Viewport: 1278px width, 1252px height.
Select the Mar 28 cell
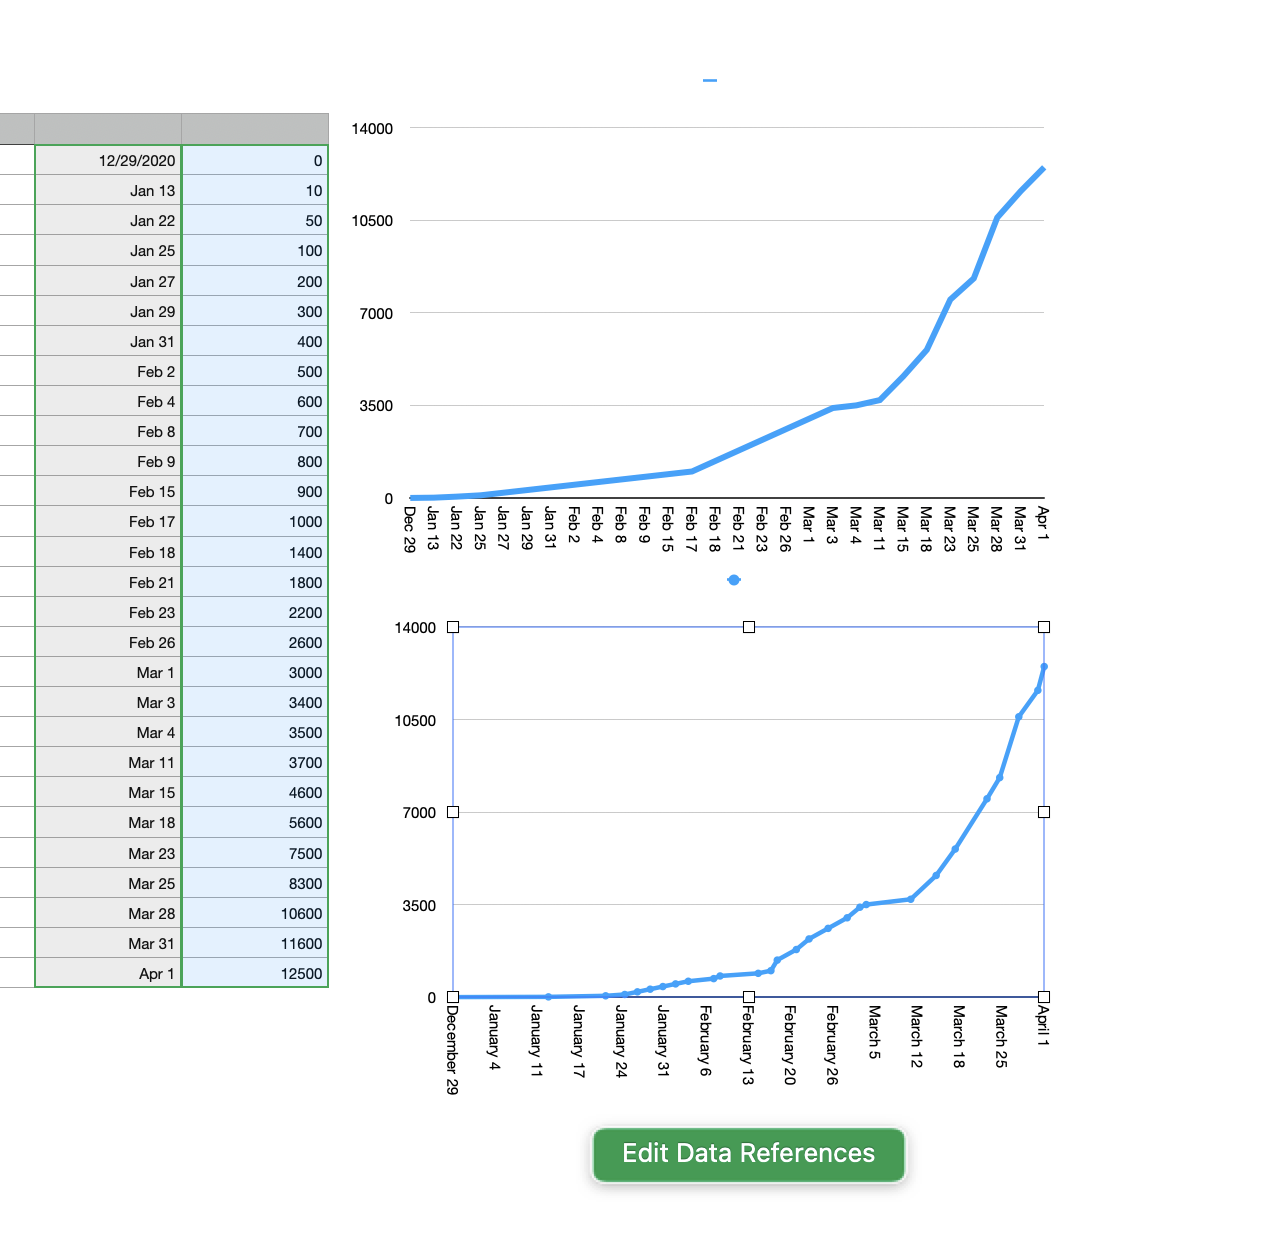(108, 913)
